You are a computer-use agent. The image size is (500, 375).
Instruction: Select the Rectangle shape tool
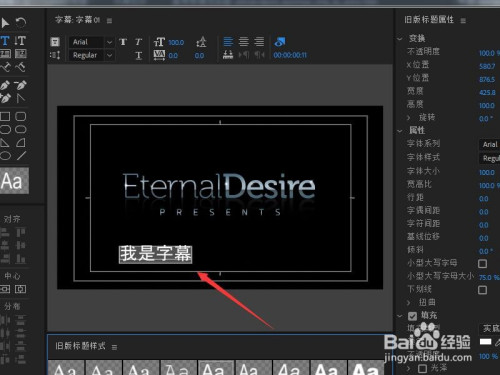coord(5,116)
